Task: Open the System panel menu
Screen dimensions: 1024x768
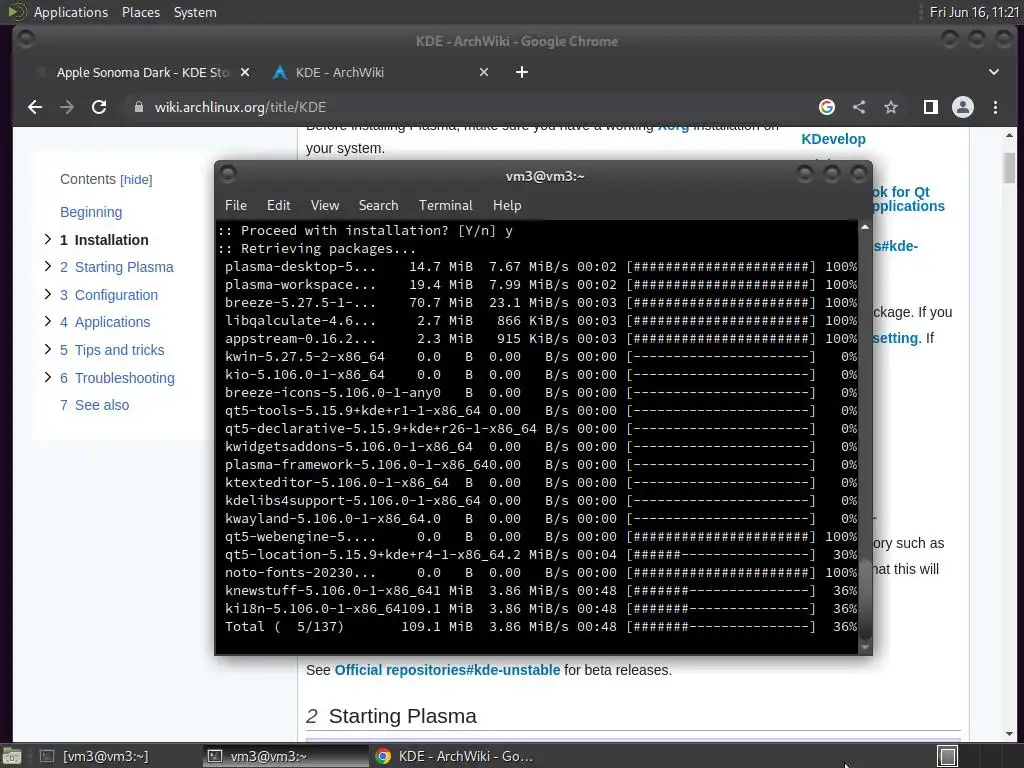Action: pos(195,12)
